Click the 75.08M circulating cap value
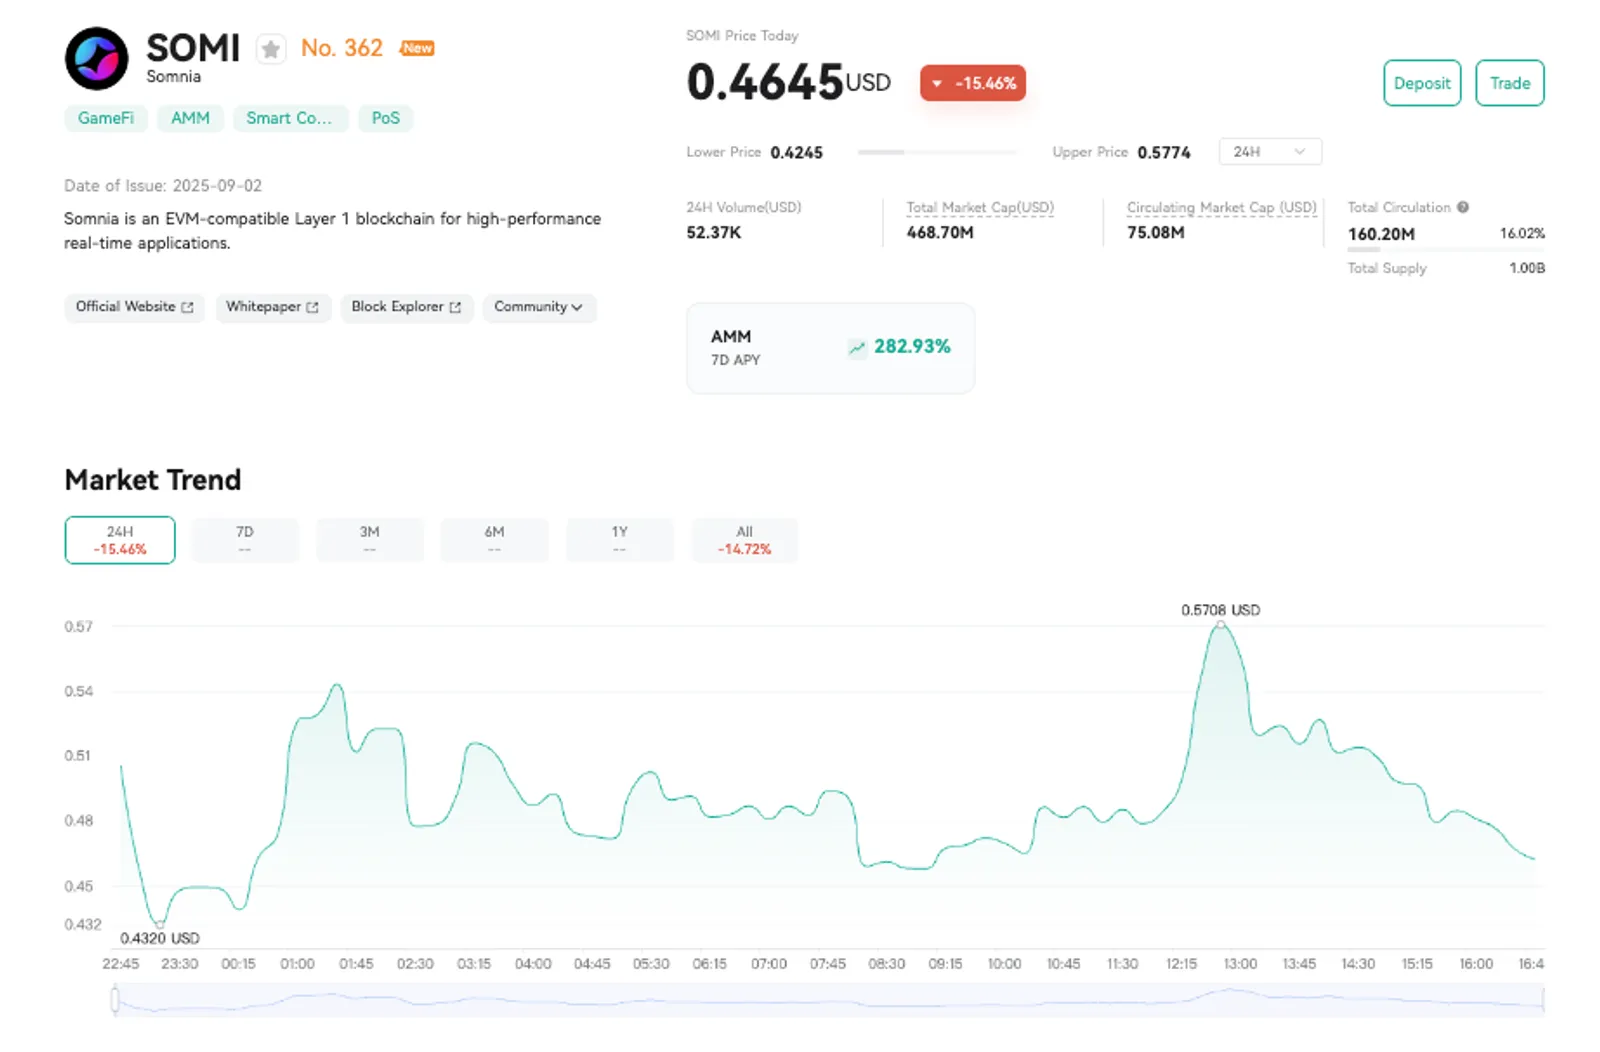This screenshot has width=1600, height=1052. click(x=1156, y=232)
